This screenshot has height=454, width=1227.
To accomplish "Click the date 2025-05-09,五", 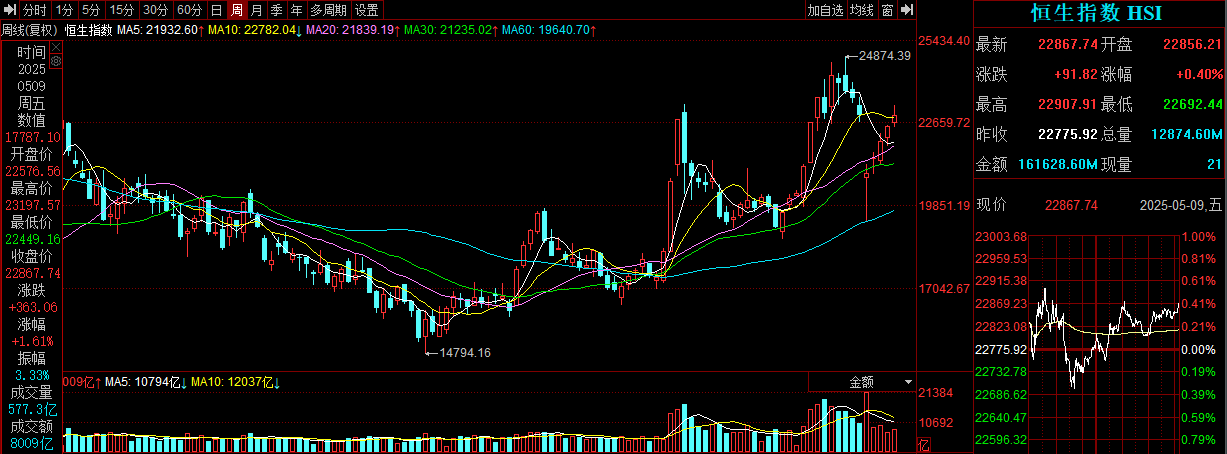I will [1181, 205].
